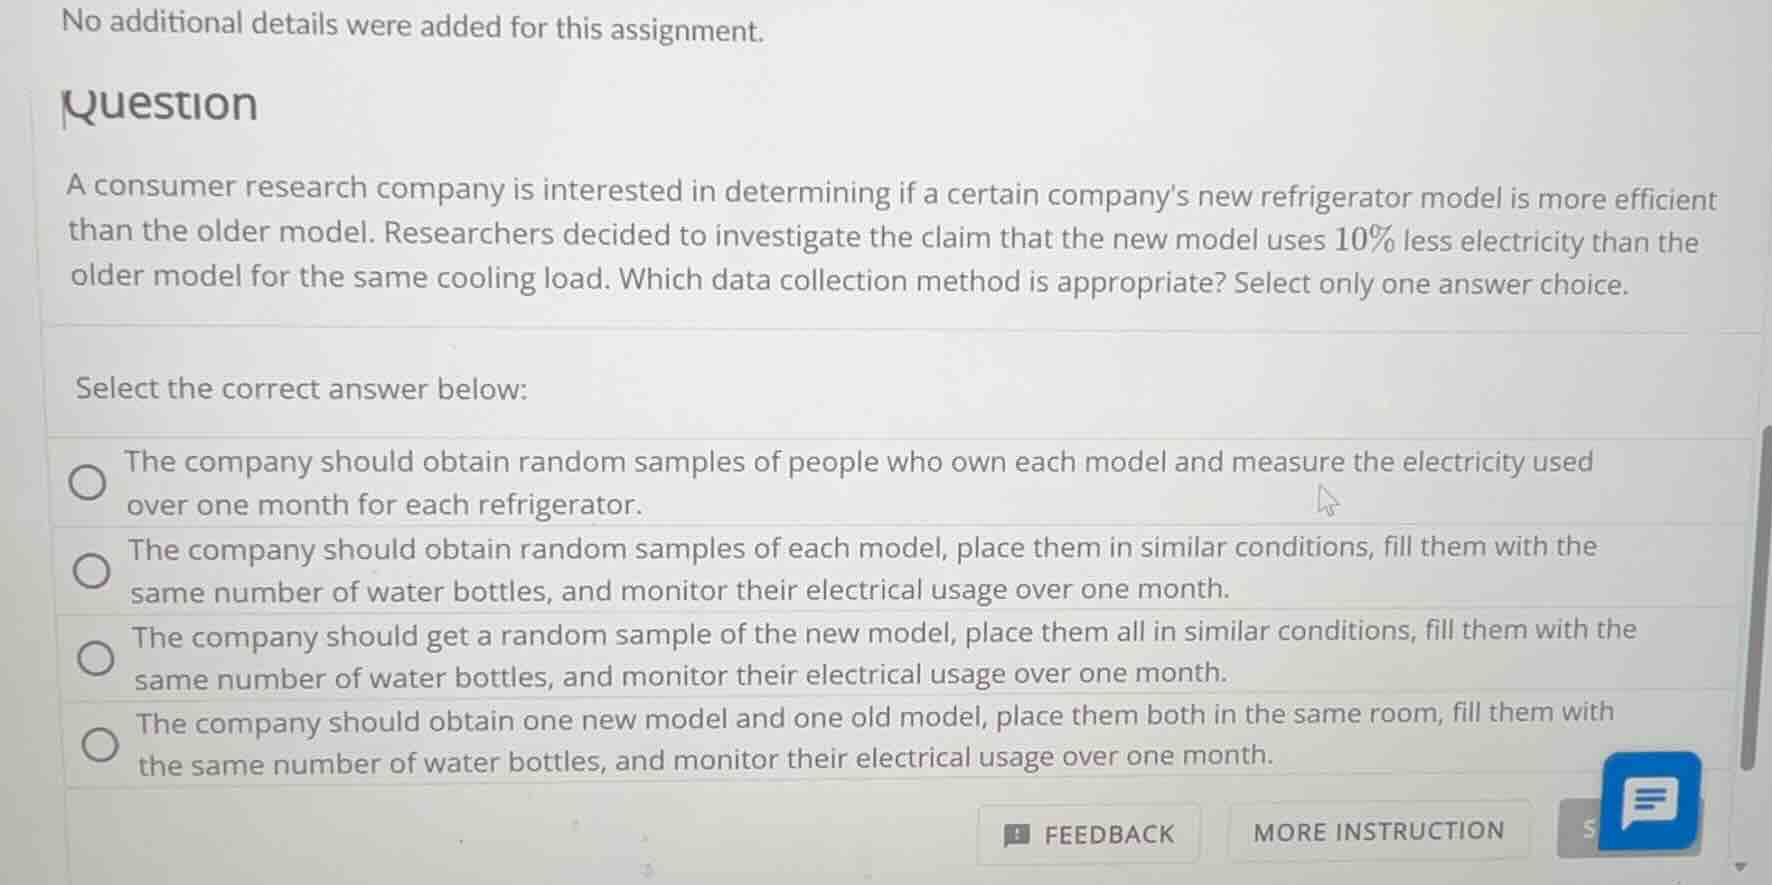Select the radio for random sample of new model only
The image size is (1772, 885).
98,657
